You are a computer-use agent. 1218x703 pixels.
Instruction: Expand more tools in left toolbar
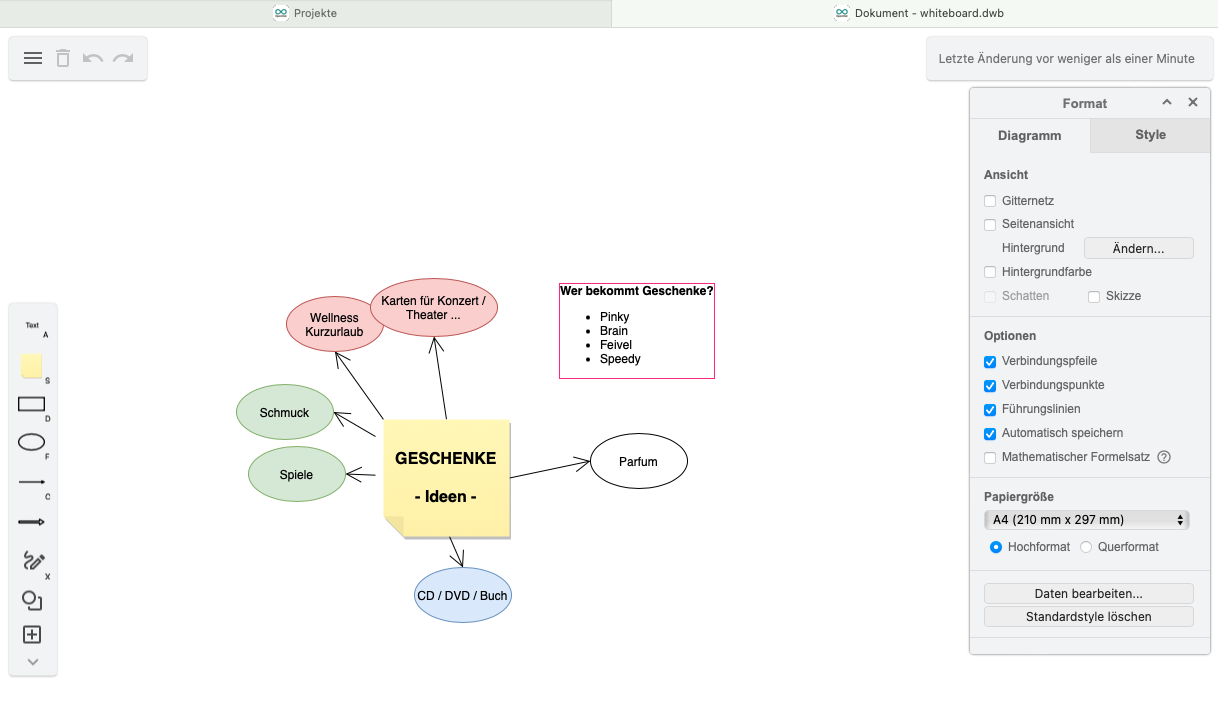(x=32, y=661)
